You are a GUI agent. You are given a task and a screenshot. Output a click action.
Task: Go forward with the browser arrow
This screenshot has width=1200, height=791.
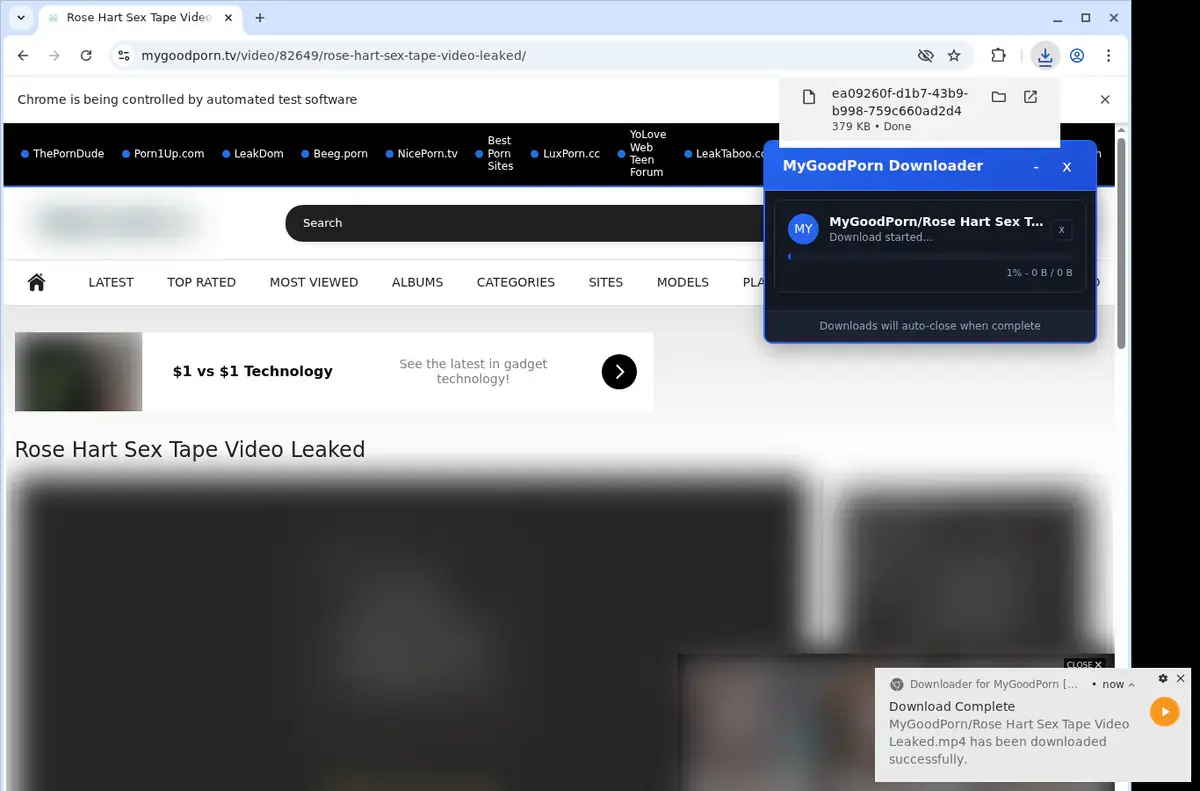(54, 56)
